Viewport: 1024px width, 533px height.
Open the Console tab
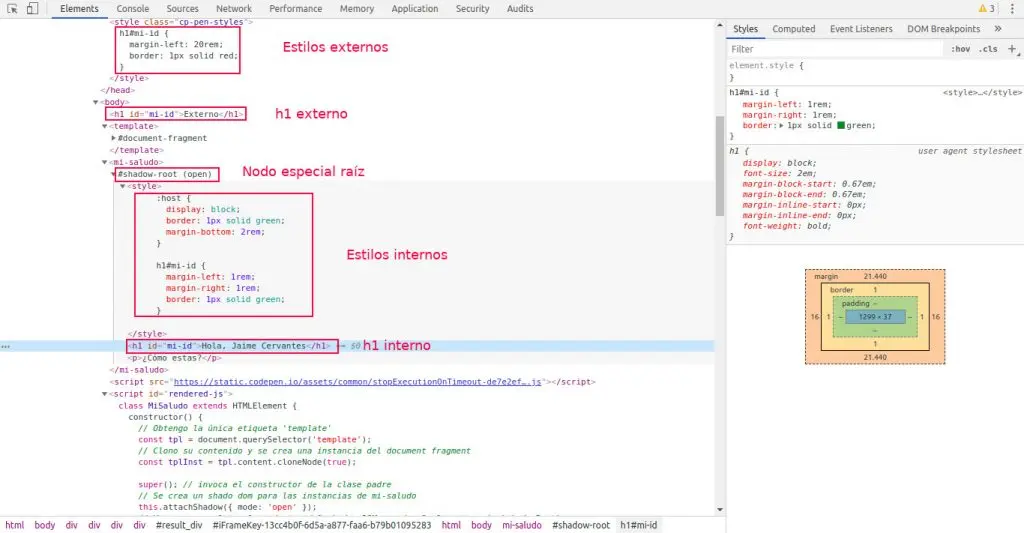tap(133, 8)
